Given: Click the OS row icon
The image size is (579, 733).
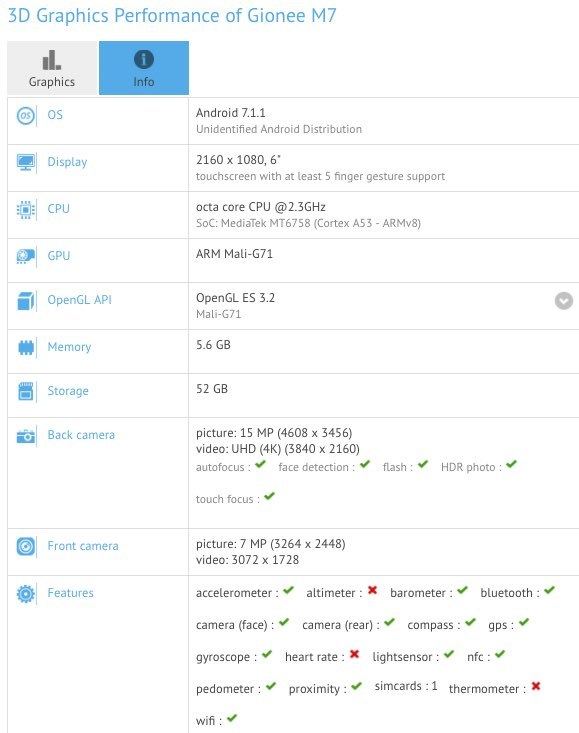Looking at the screenshot, I should 26,115.
